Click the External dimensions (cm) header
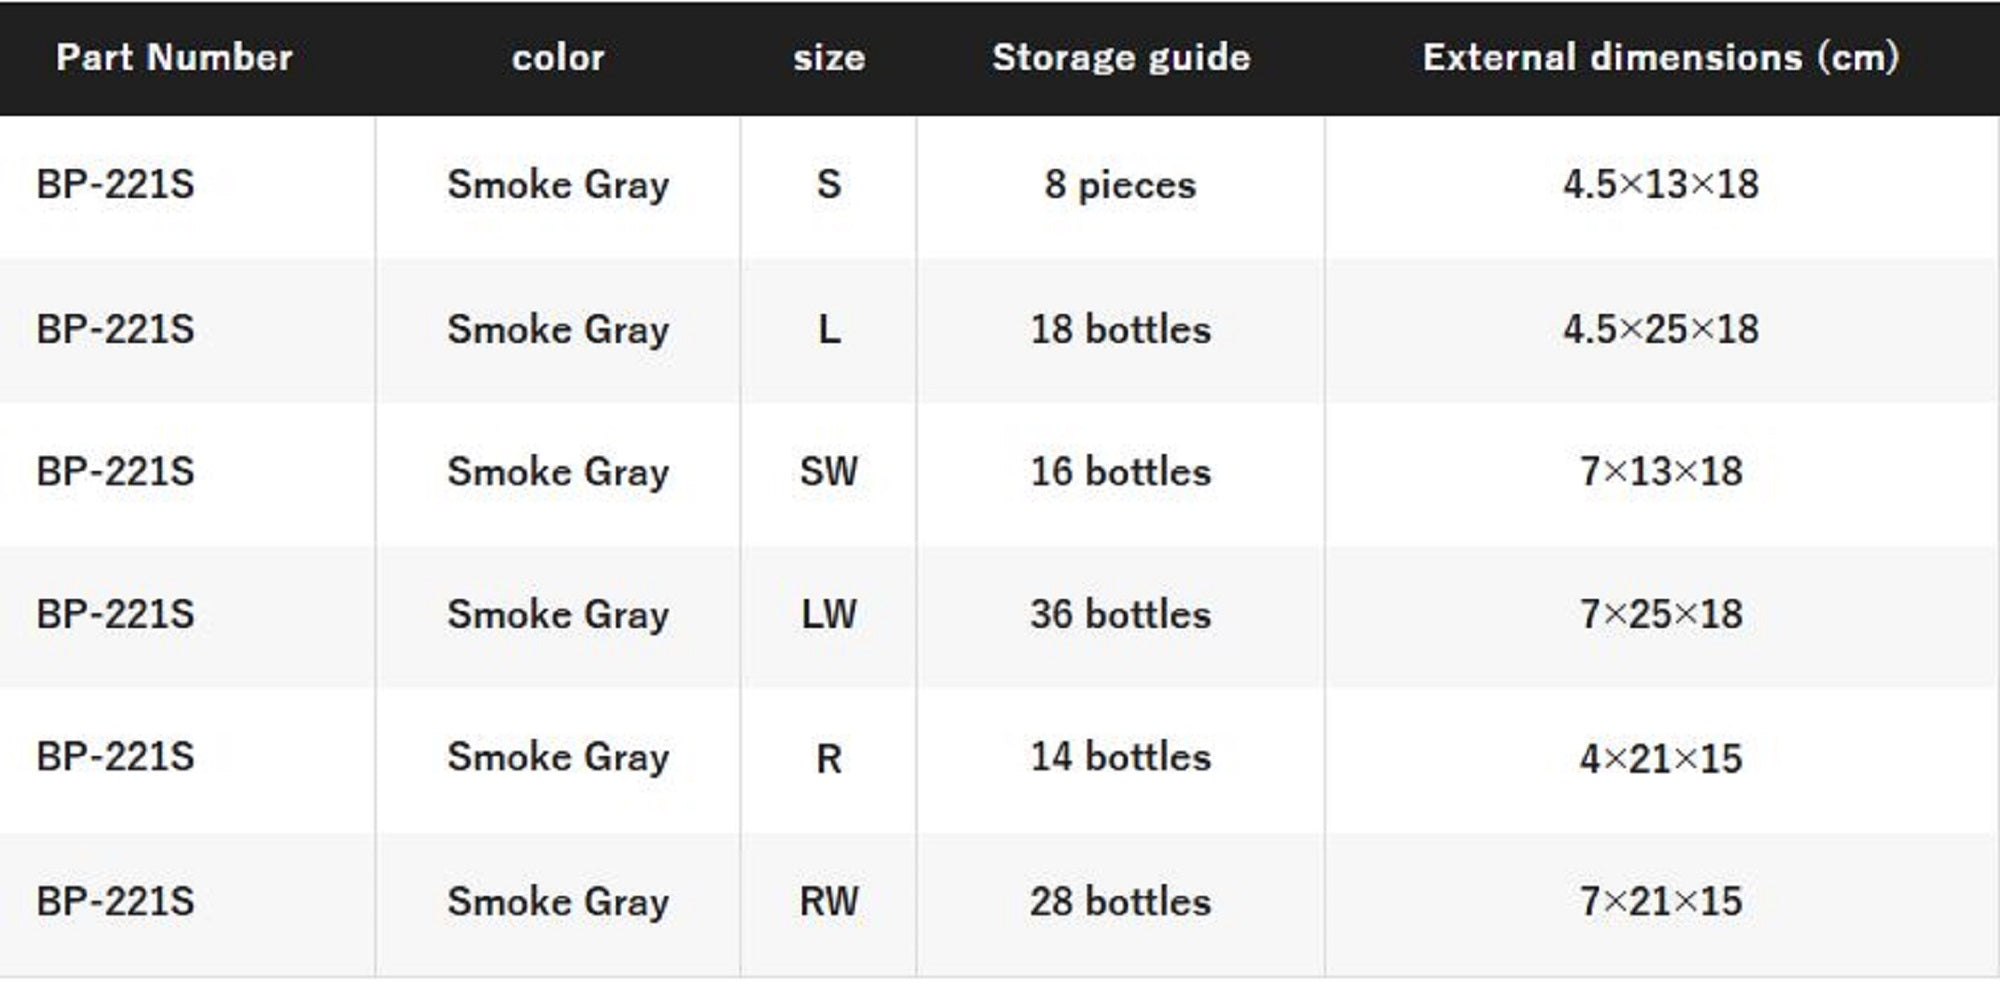The width and height of the screenshot is (2000, 983). 1661,57
